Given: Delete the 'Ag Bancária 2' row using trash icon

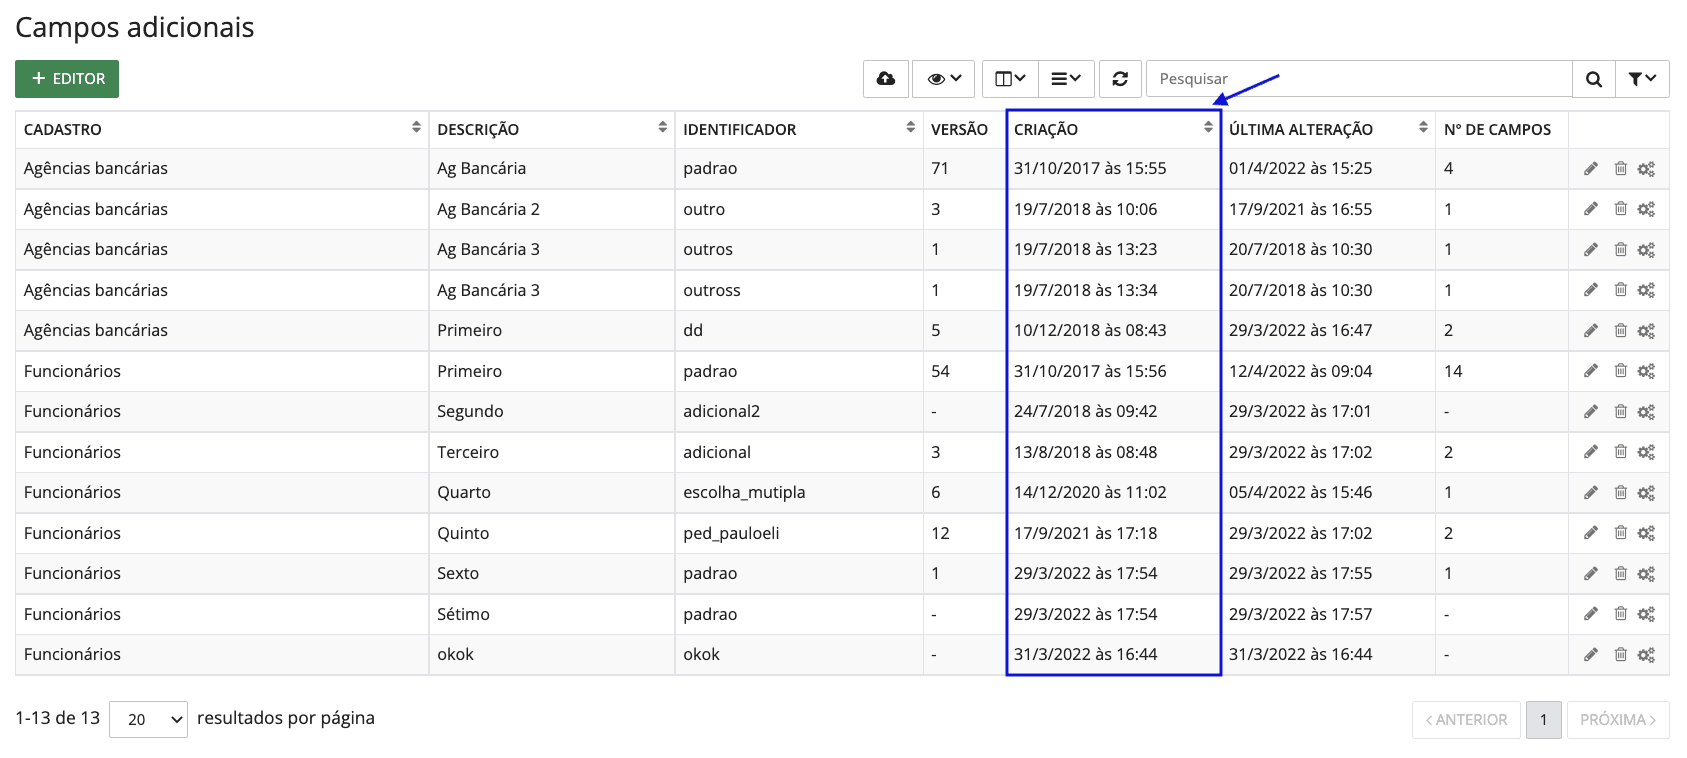Looking at the screenshot, I should [1621, 209].
